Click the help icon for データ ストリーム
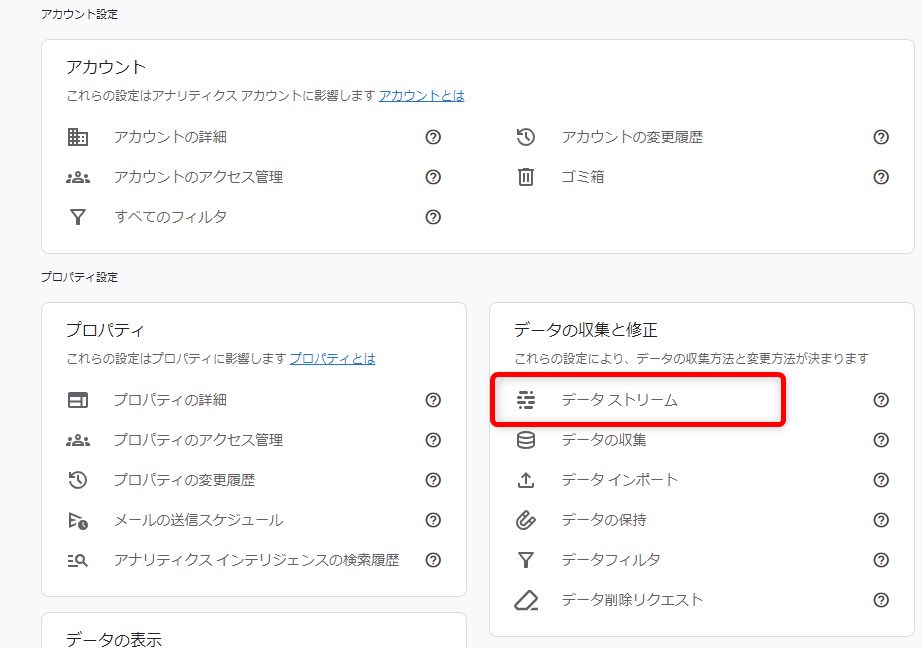This screenshot has width=923, height=648. (881, 400)
